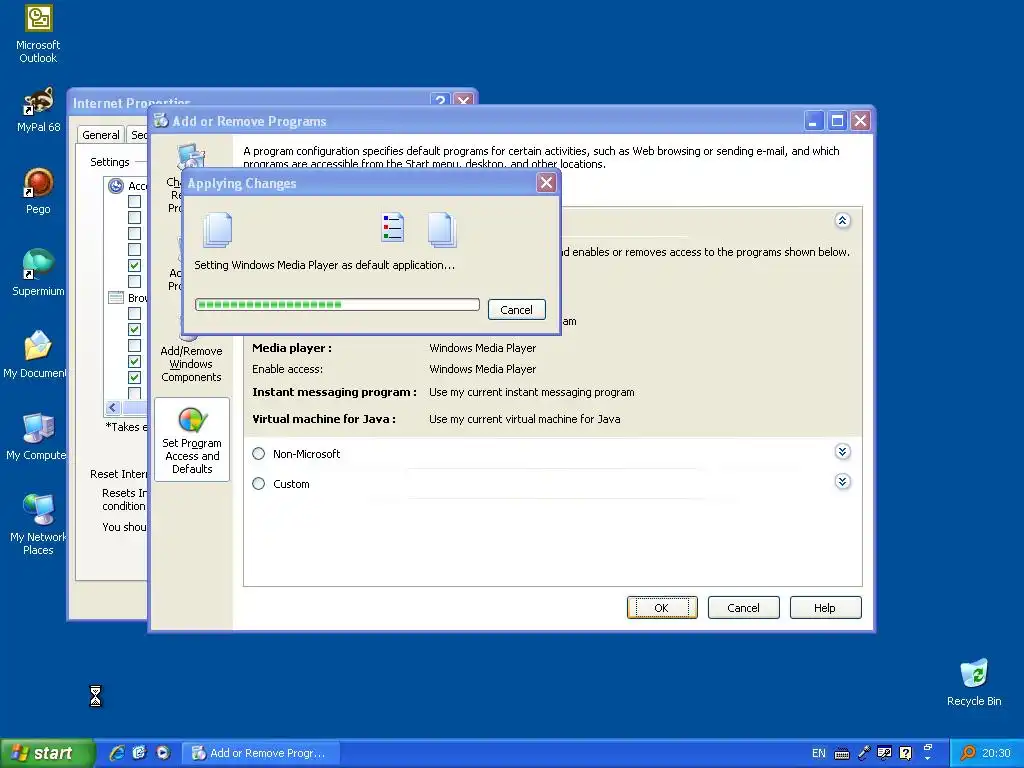Viewport: 1024px width, 768px height.
Task: Click the left document stack icon in Applying Changes
Action: 217,230
